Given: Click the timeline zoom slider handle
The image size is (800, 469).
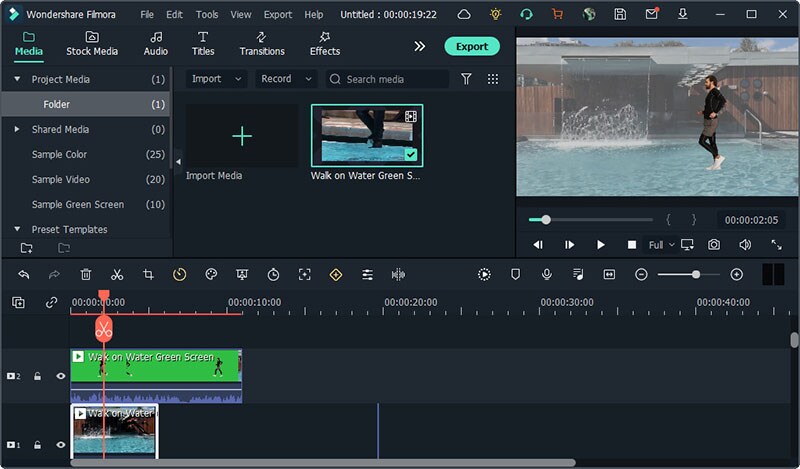Looking at the screenshot, I should point(696,274).
